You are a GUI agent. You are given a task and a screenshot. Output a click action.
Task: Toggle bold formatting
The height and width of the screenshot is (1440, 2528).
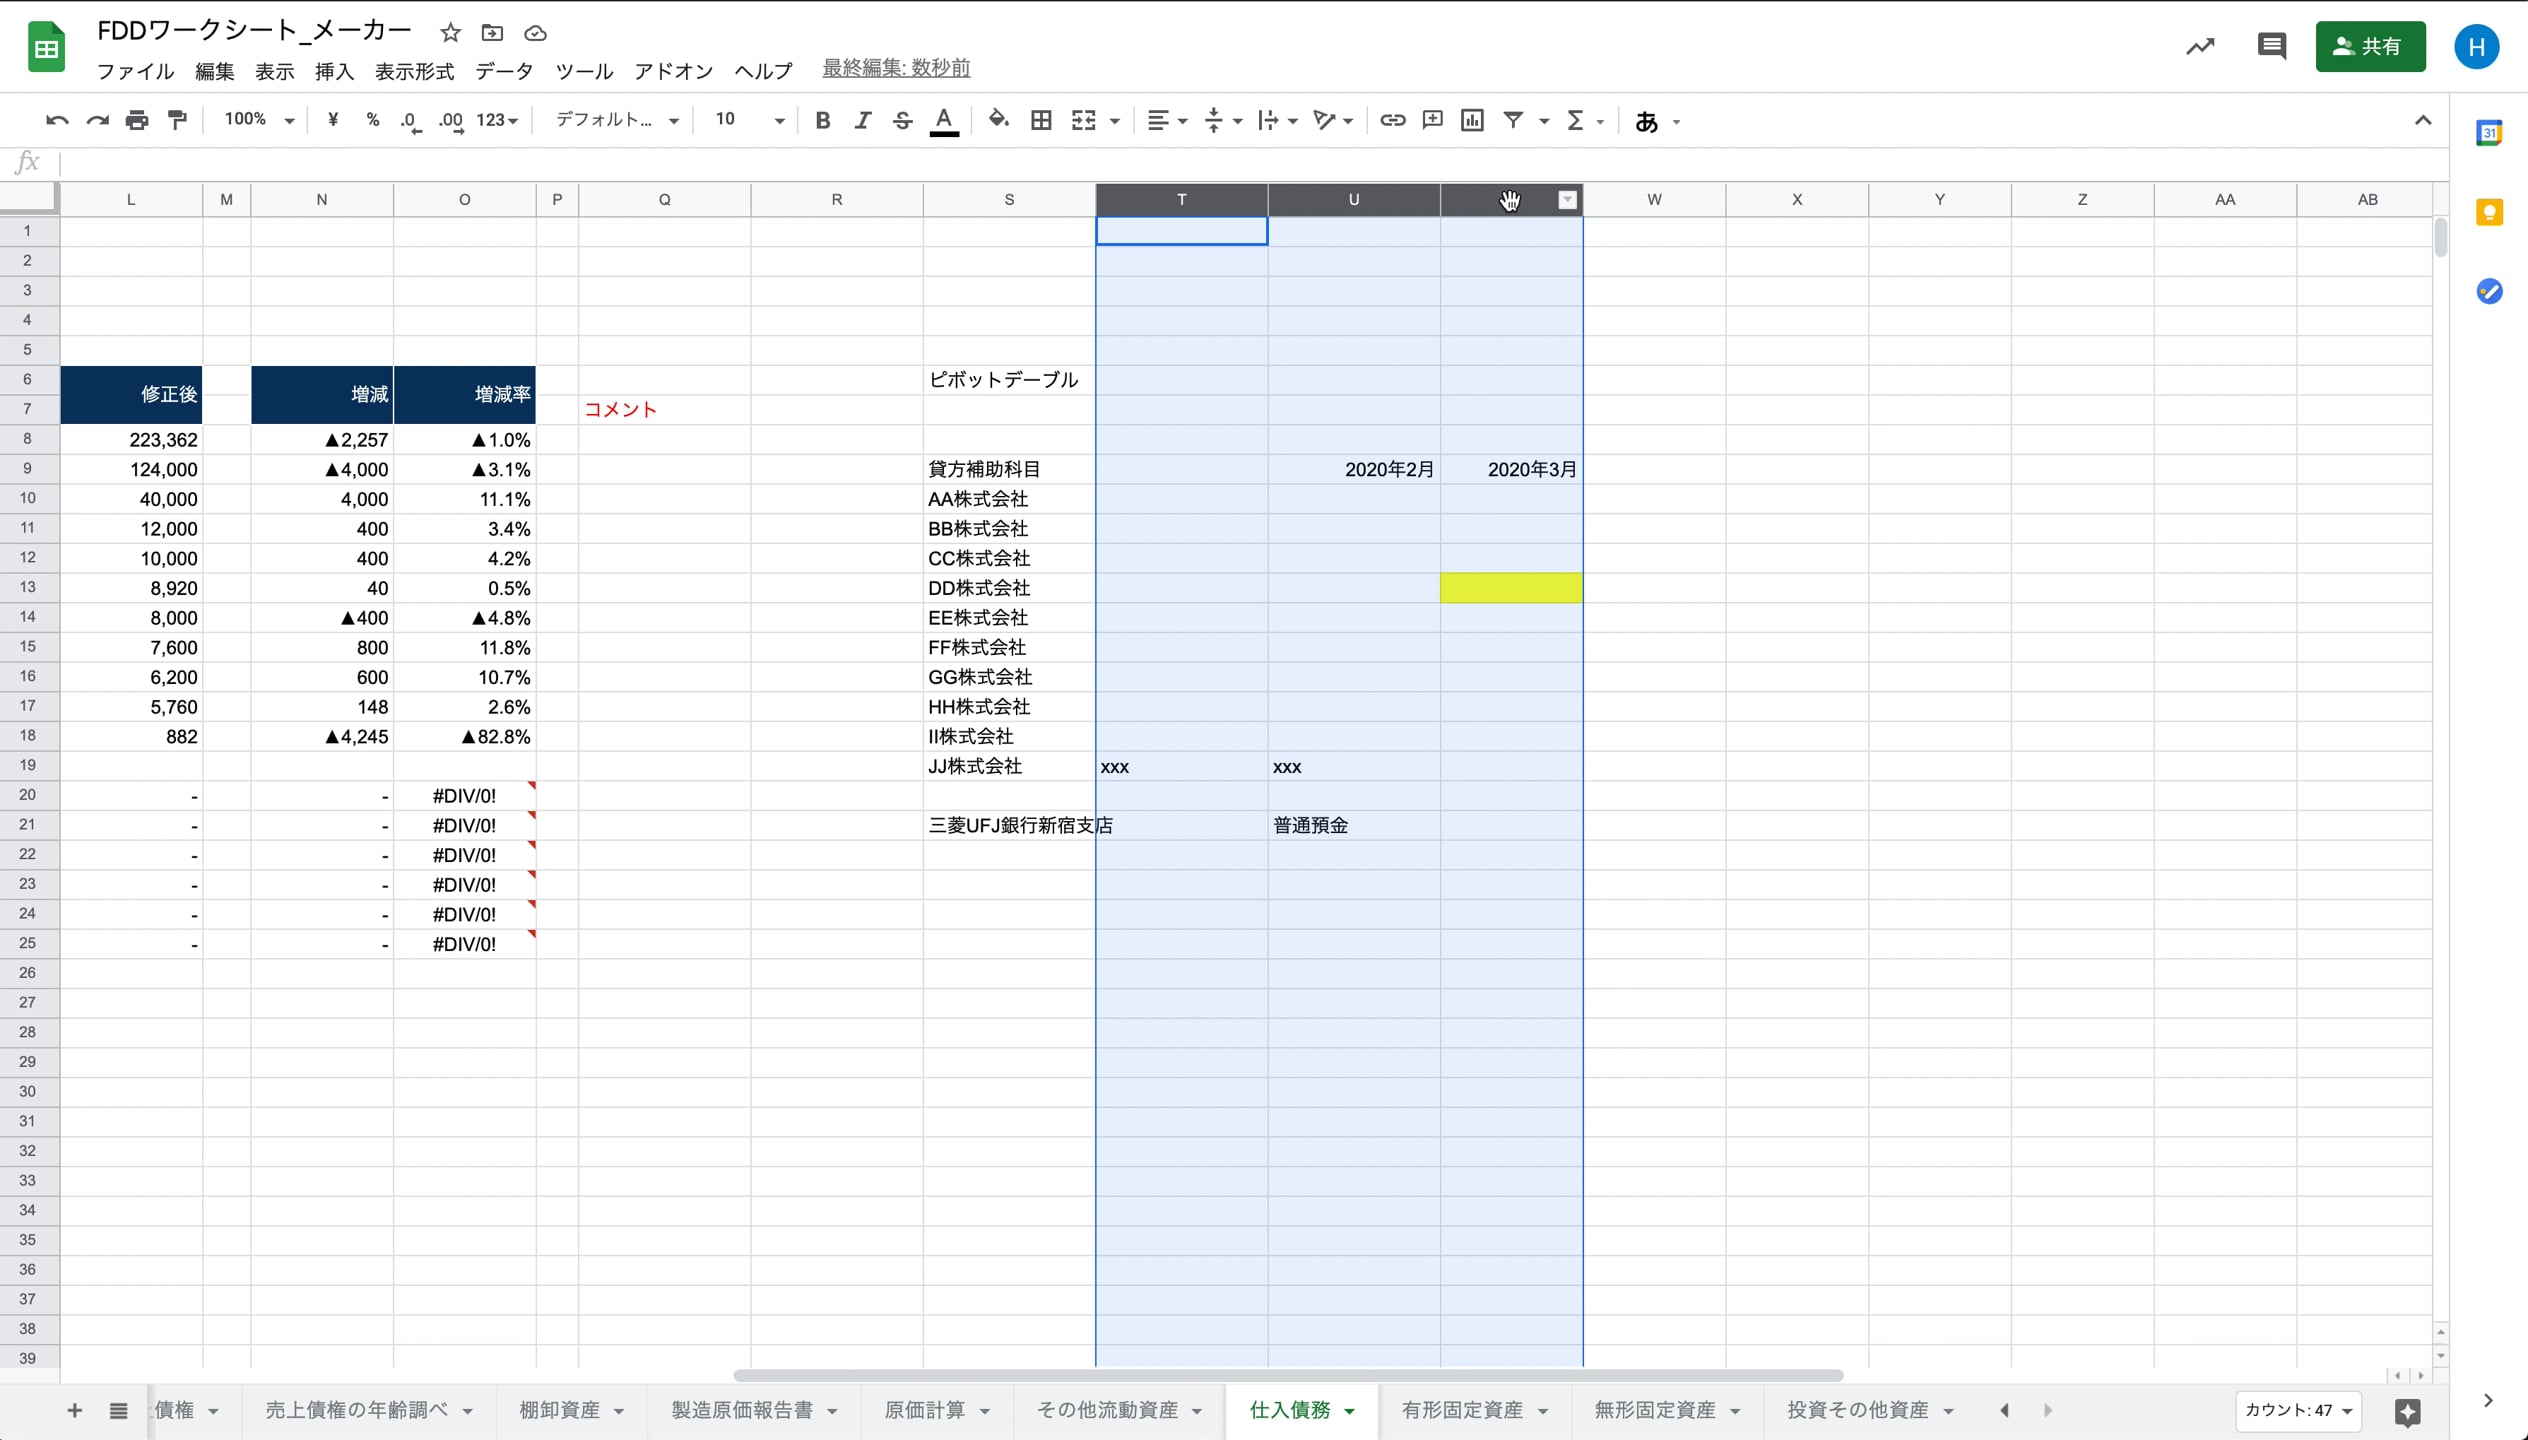coord(822,120)
